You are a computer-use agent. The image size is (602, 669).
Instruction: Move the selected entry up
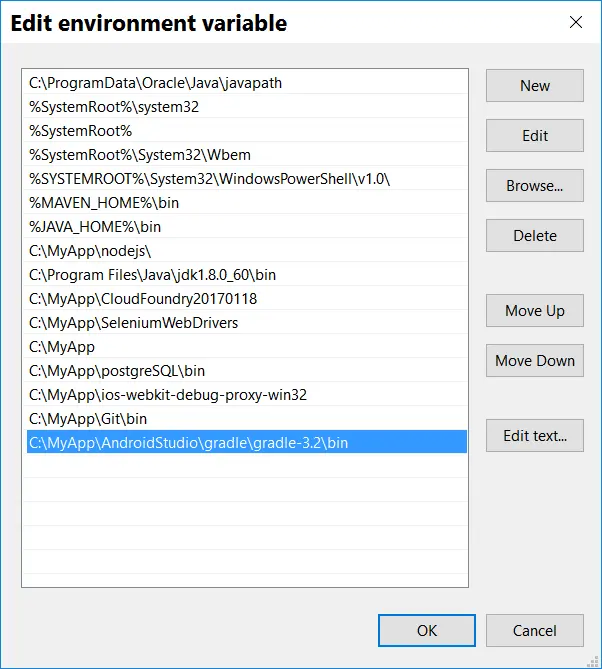click(x=535, y=311)
